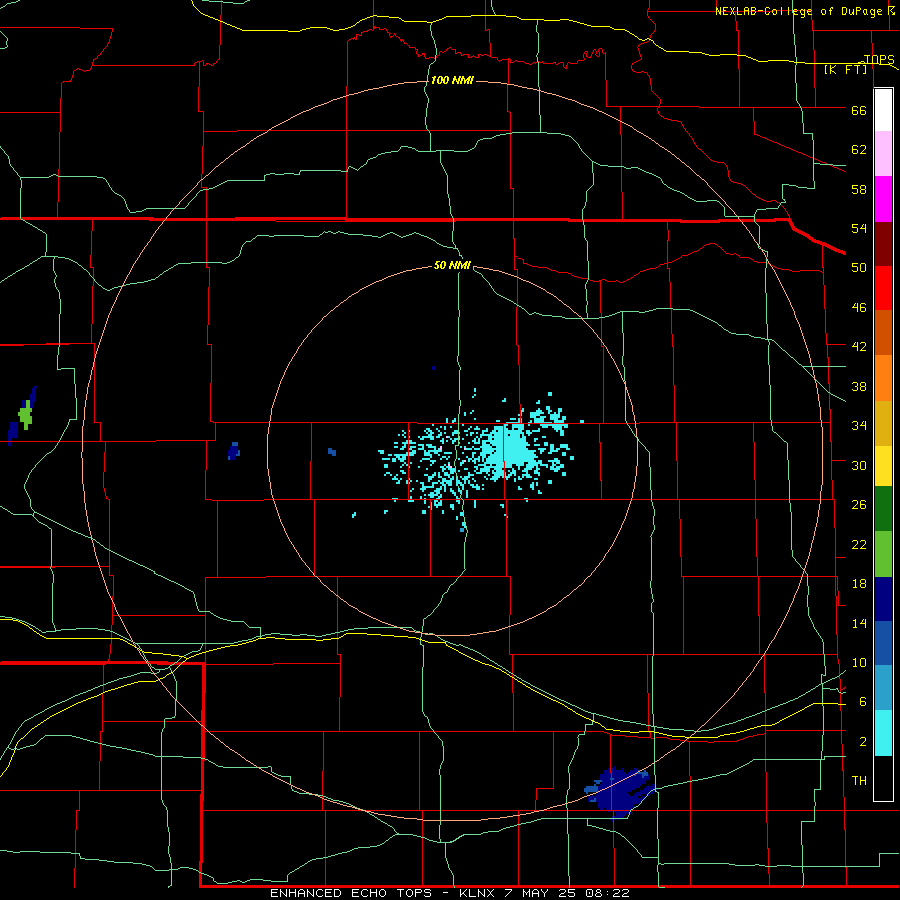900x900 pixels.
Task: Select the dark red legend swatch
Action: [883, 244]
